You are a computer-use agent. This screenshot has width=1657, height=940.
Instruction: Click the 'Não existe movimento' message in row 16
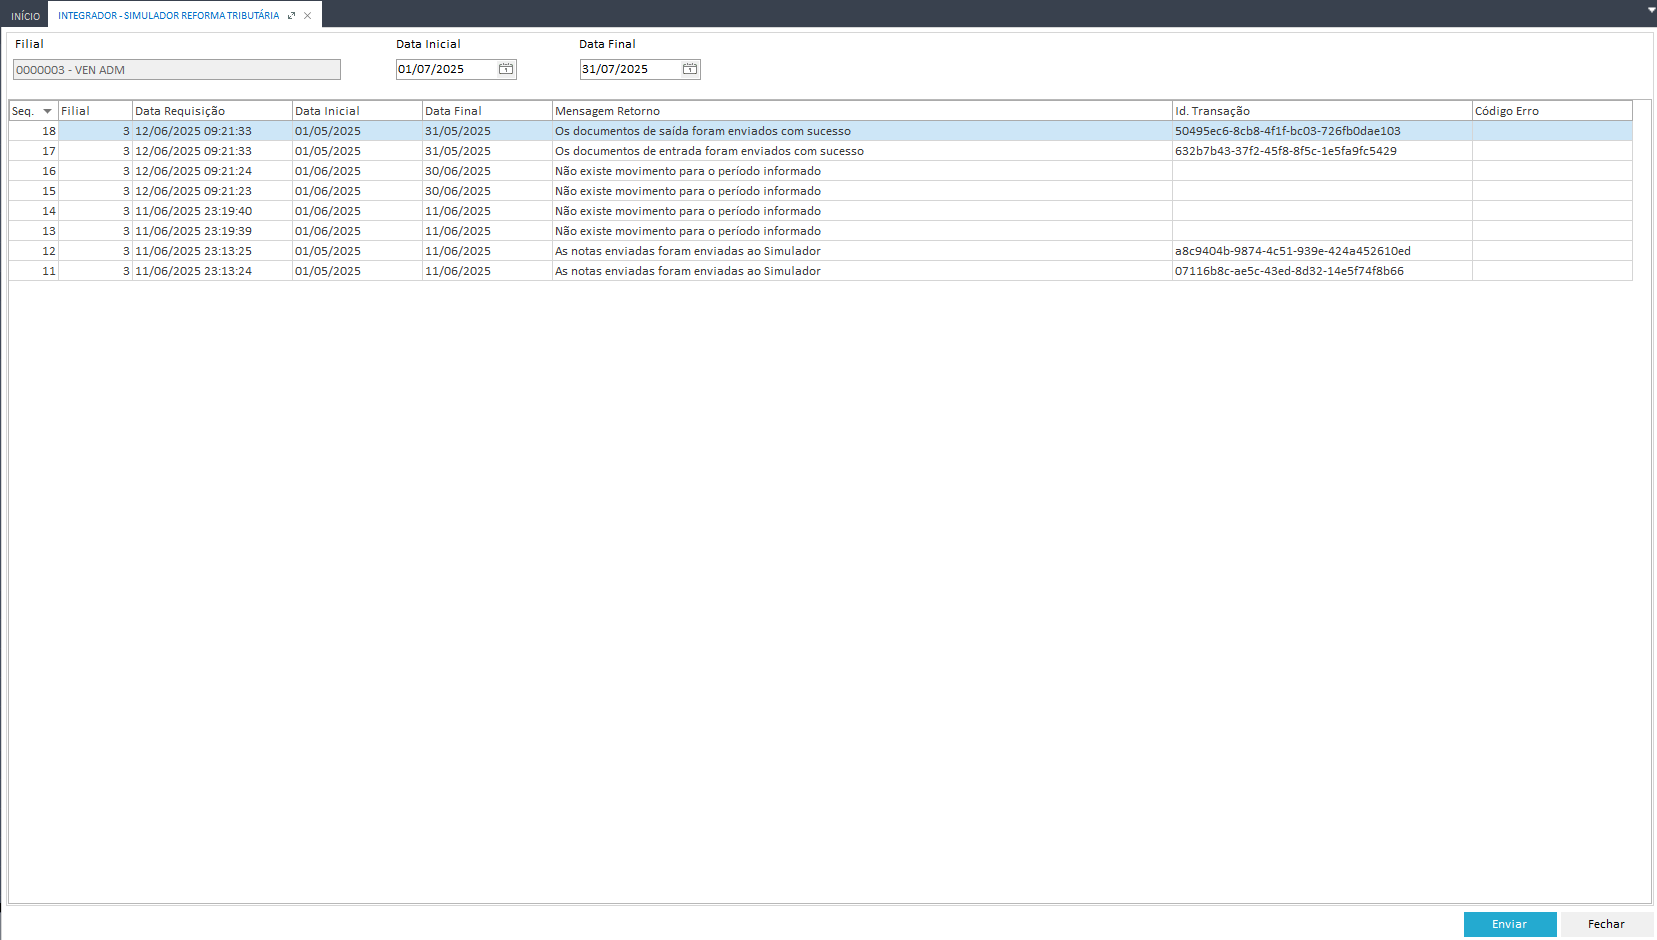tap(688, 171)
